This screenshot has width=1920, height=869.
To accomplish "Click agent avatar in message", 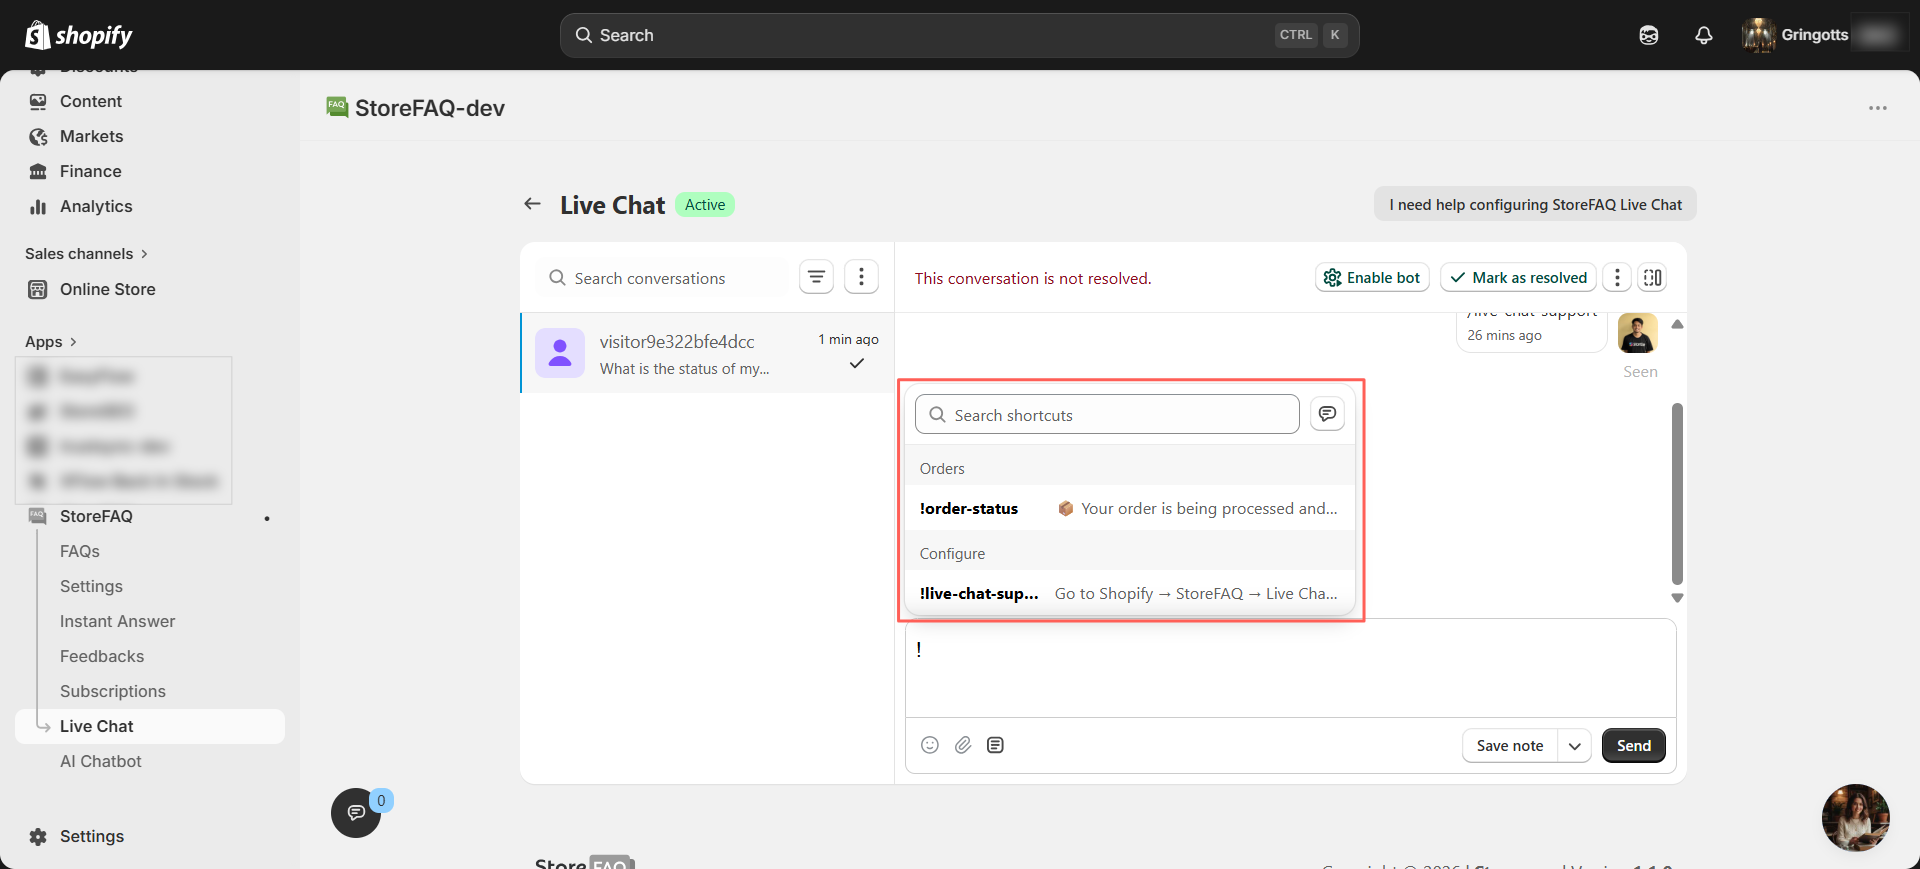I will click(x=1637, y=333).
